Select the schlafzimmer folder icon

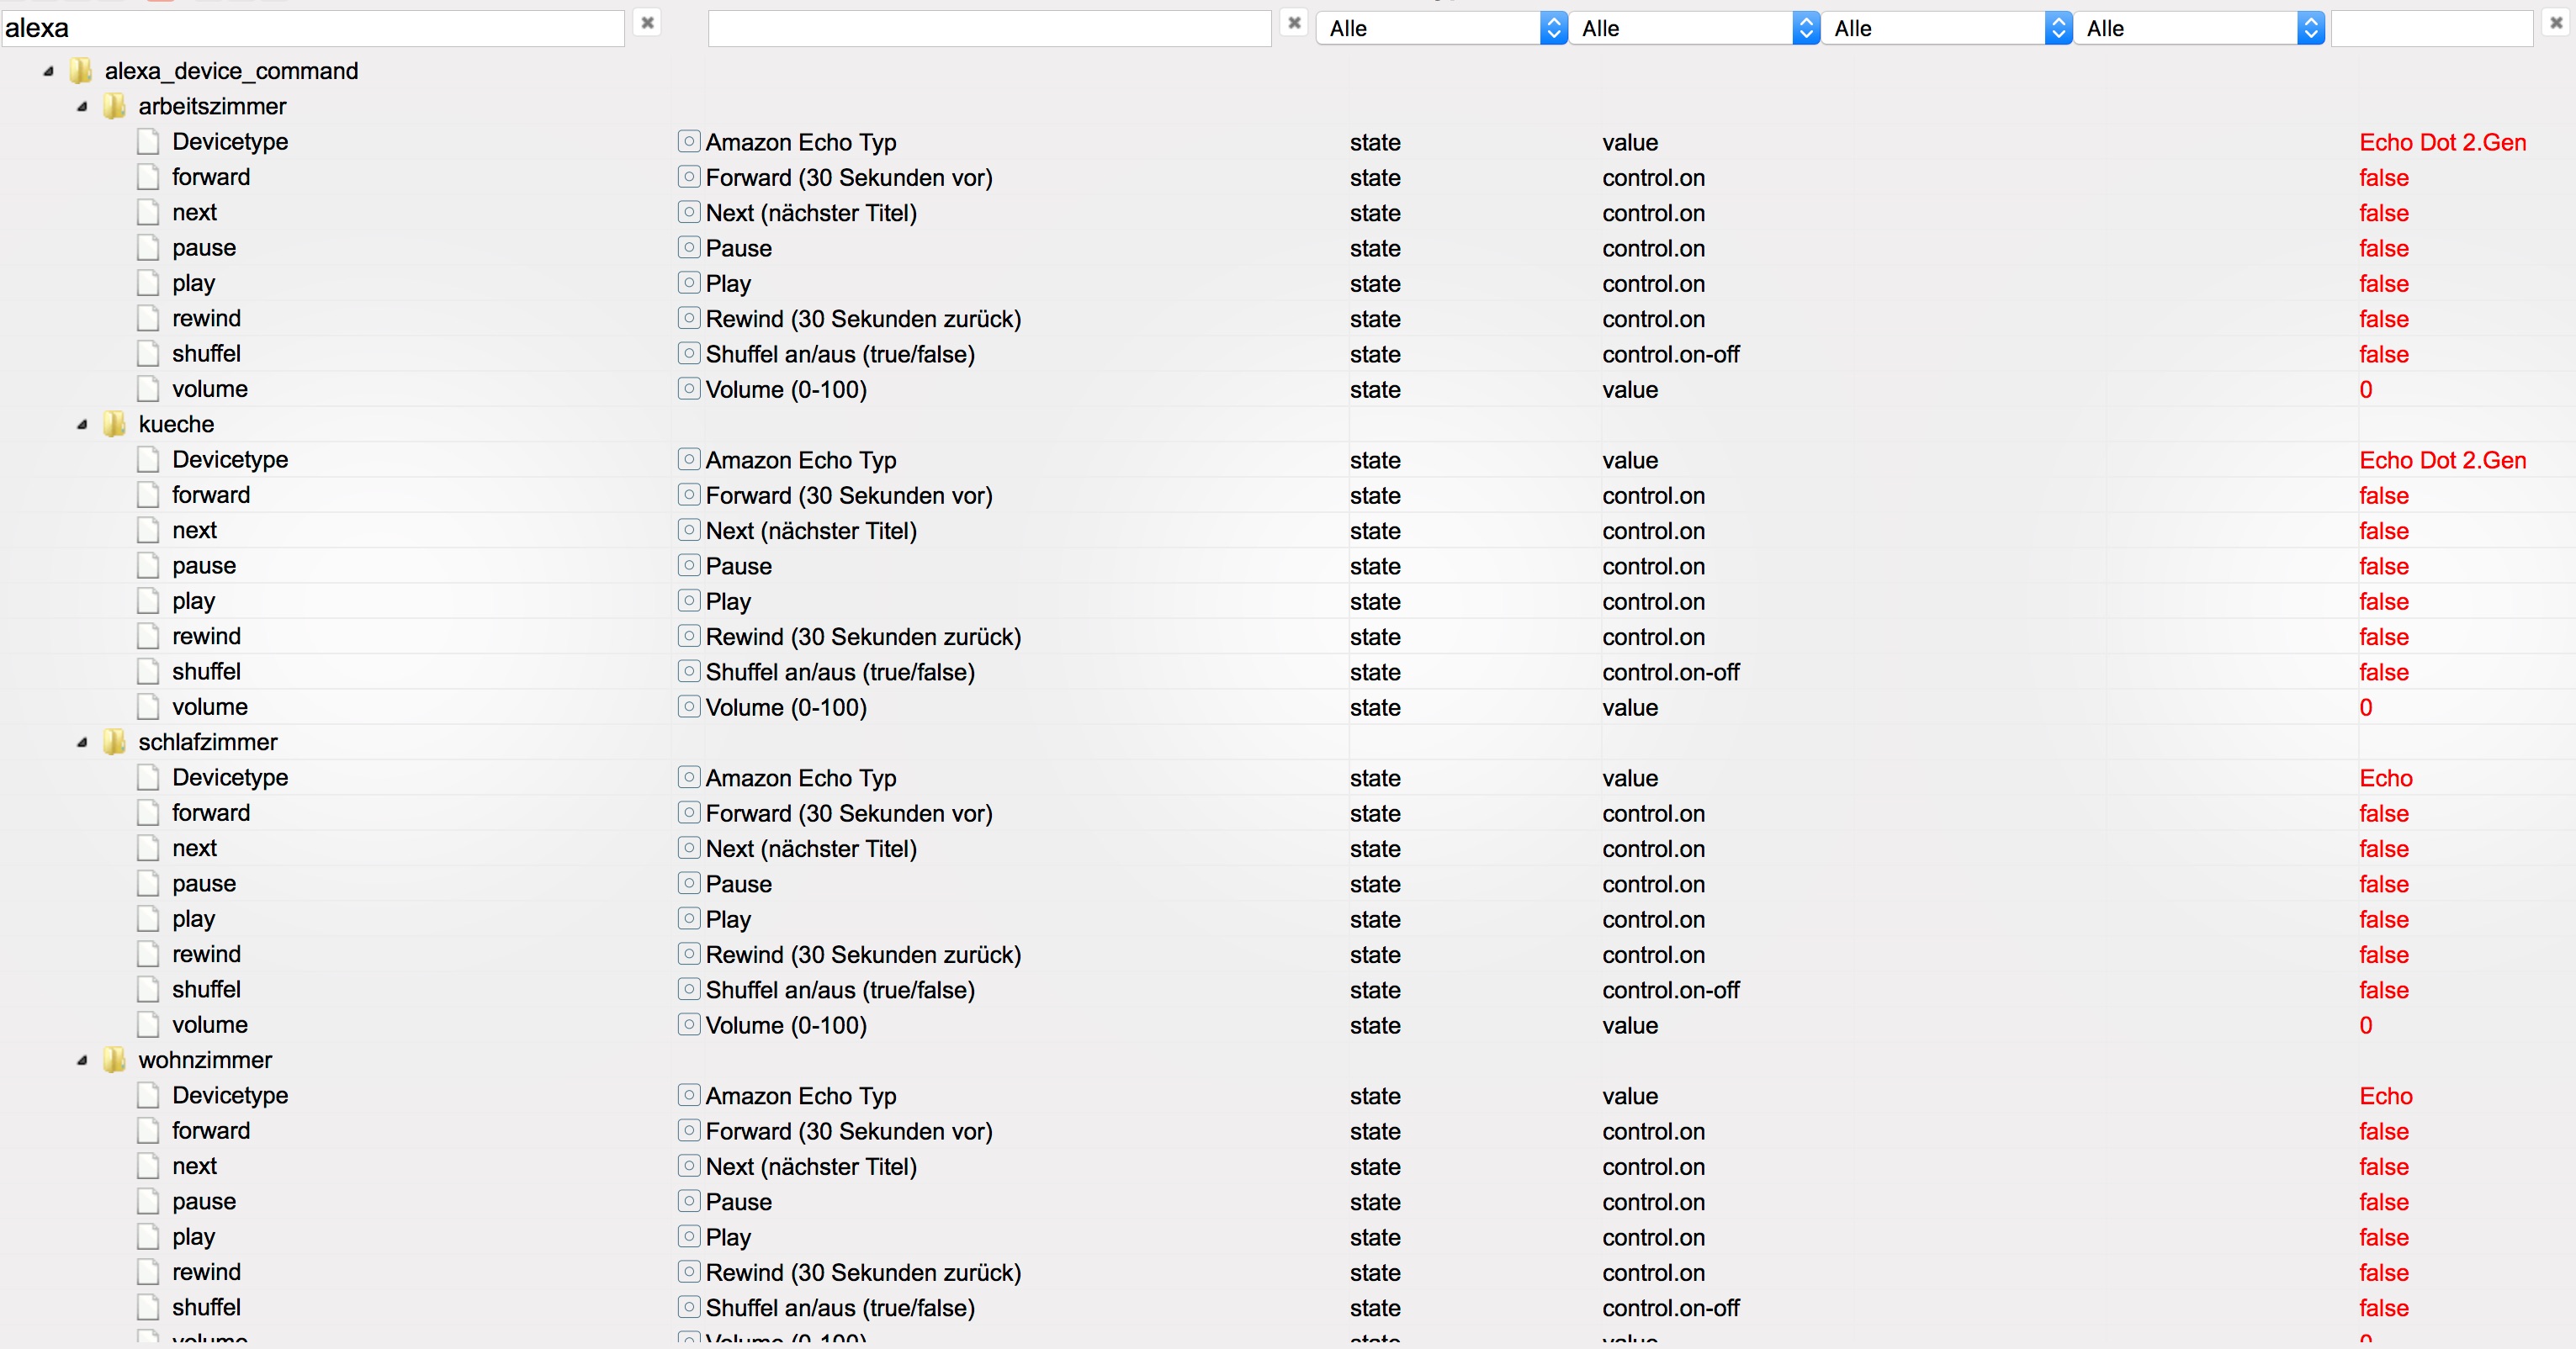(x=115, y=742)
